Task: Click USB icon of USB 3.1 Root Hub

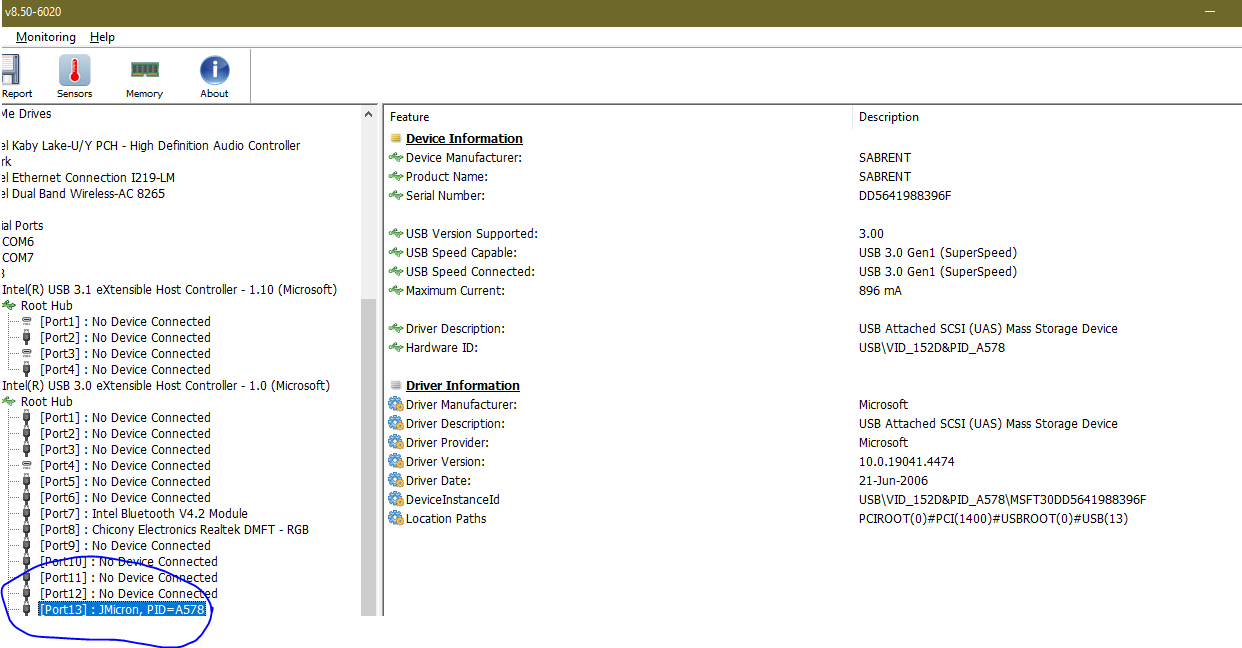Action: [10, 306]
